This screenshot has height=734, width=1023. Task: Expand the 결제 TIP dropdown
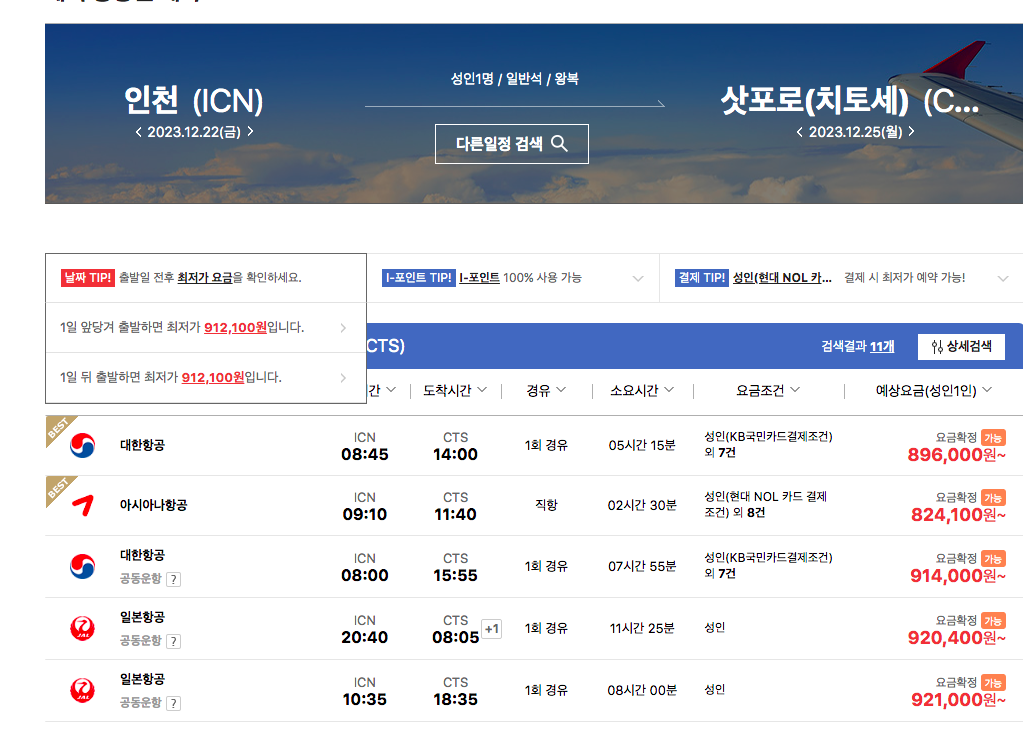pyautogui.click(x=1003, y=279)
